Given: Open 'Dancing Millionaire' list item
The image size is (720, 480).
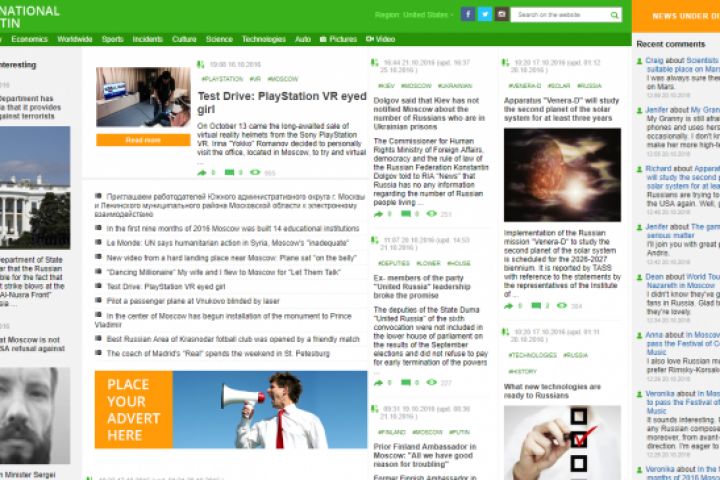Looking at the screenshot, I should click(x=224, y=272).
